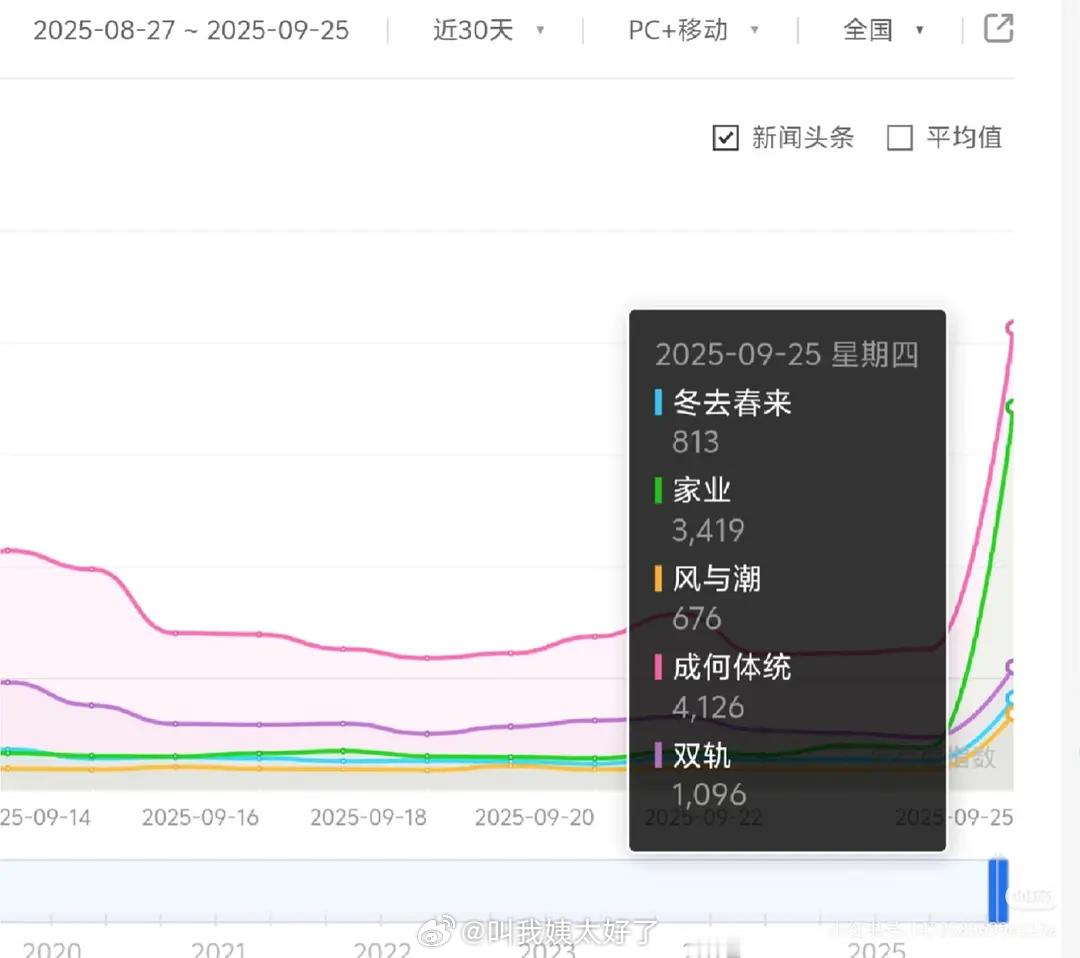Click the green line's endpoint at chart's right edge
The width and height of the screenshot is (1080, 958).
pyautogui.click(x=1010, y=407)
